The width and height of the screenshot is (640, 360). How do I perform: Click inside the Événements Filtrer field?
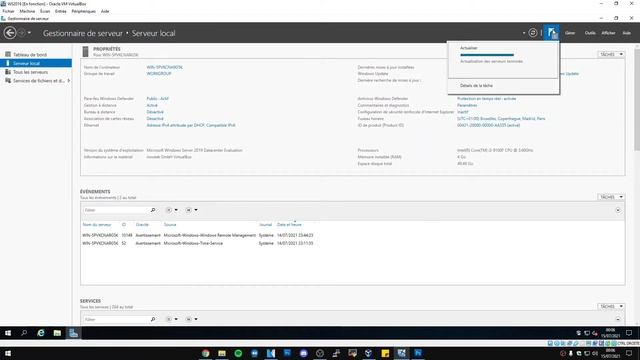pos(116,210)
